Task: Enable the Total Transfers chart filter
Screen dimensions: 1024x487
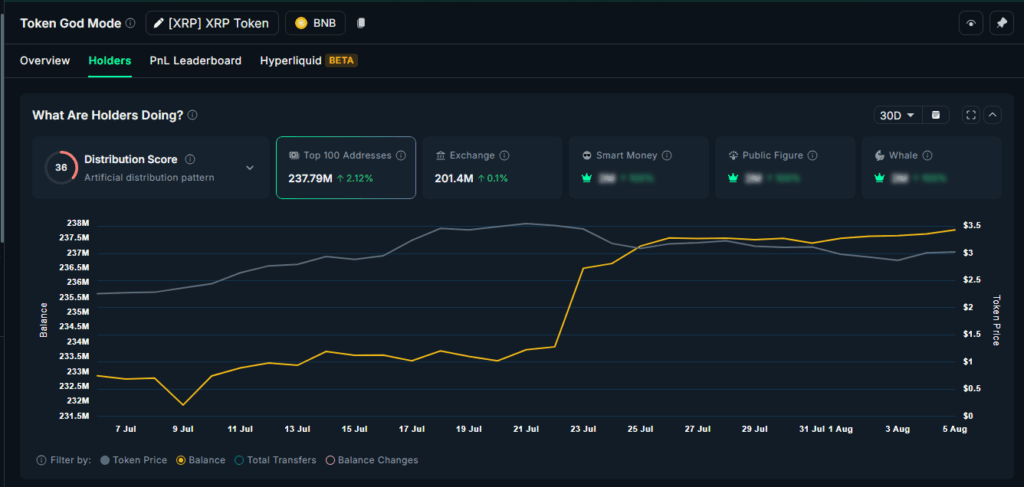Action: 276,460
